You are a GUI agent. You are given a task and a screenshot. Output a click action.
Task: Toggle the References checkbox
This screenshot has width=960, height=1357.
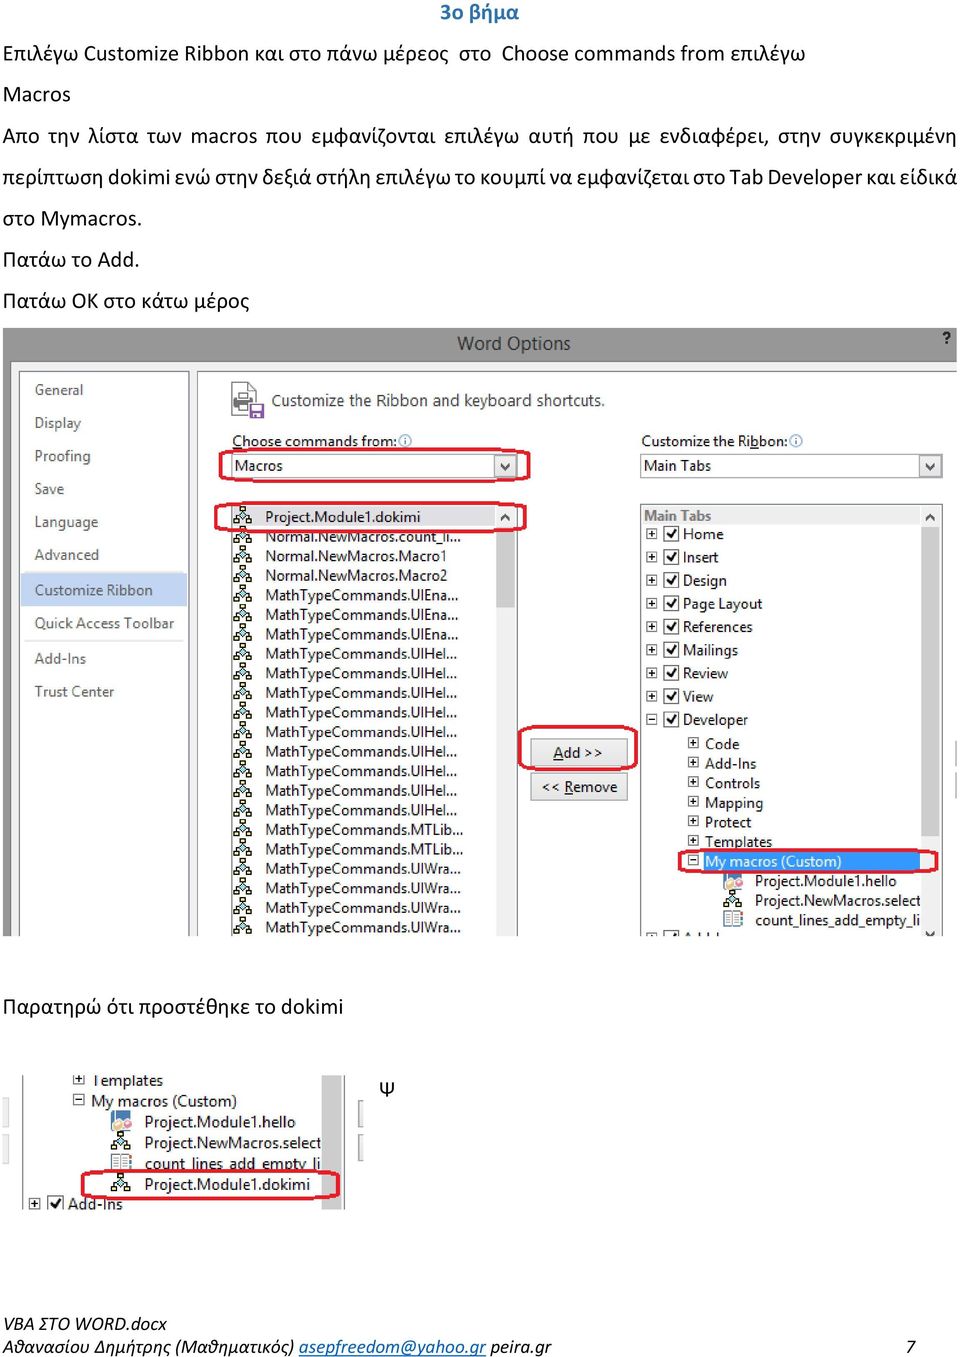click(x=672, y=627)
